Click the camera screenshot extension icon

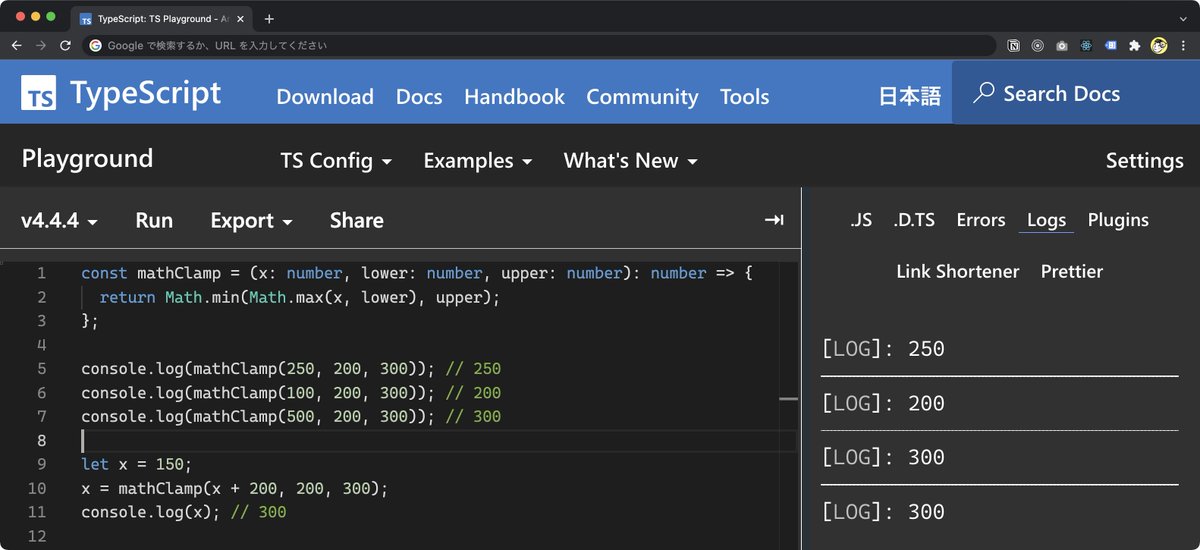coord(1062,45)
